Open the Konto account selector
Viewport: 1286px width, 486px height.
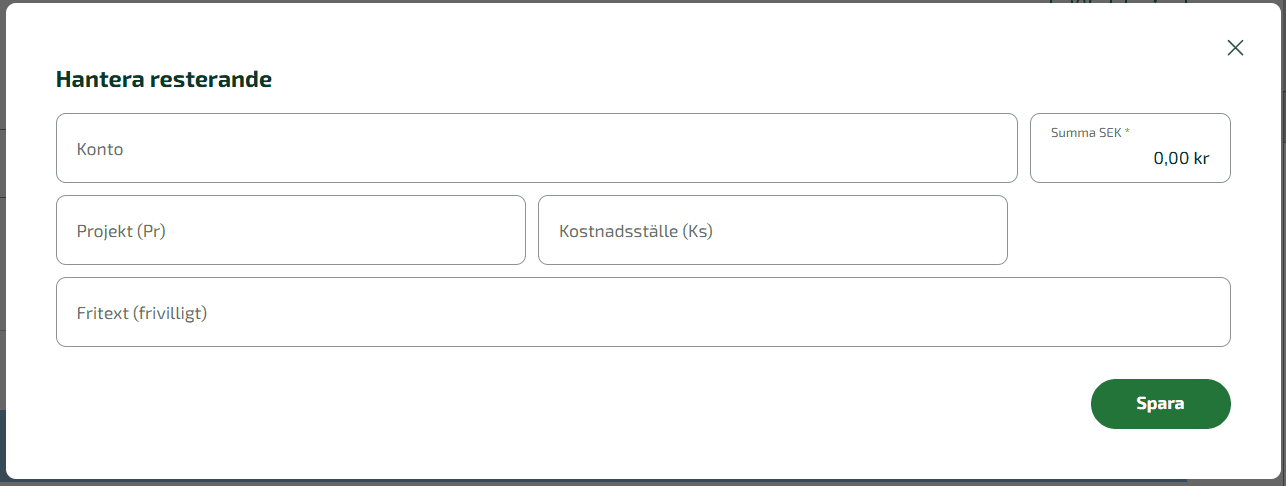[x=536, y=148]
